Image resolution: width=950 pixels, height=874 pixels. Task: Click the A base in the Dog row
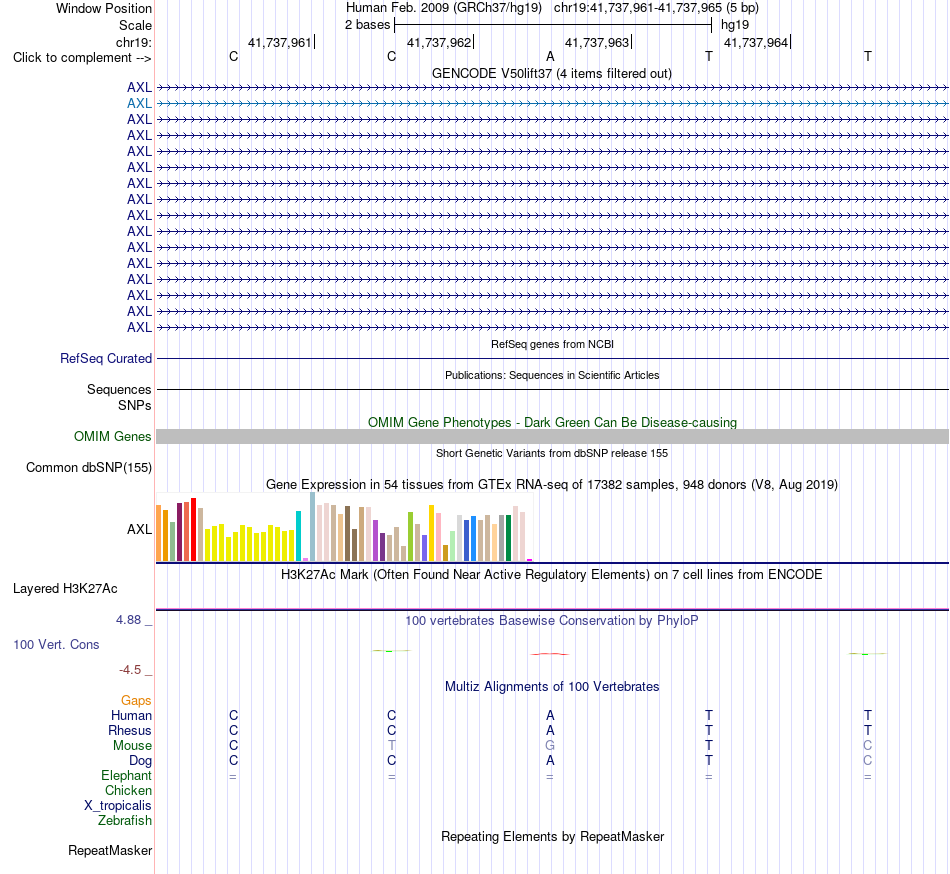[x=550, y=761]
